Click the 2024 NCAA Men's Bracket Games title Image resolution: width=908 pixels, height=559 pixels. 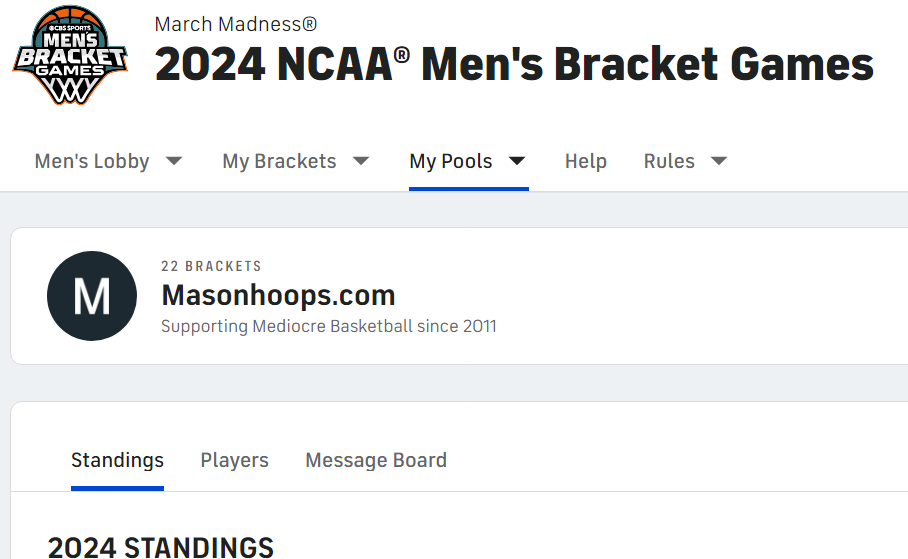514,64
